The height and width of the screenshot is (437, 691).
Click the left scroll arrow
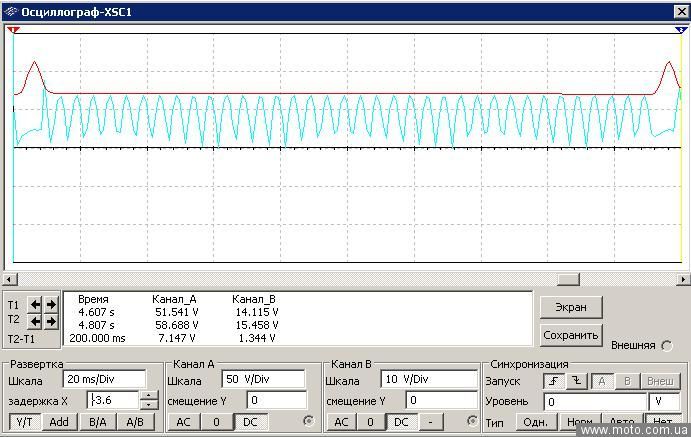10,279
